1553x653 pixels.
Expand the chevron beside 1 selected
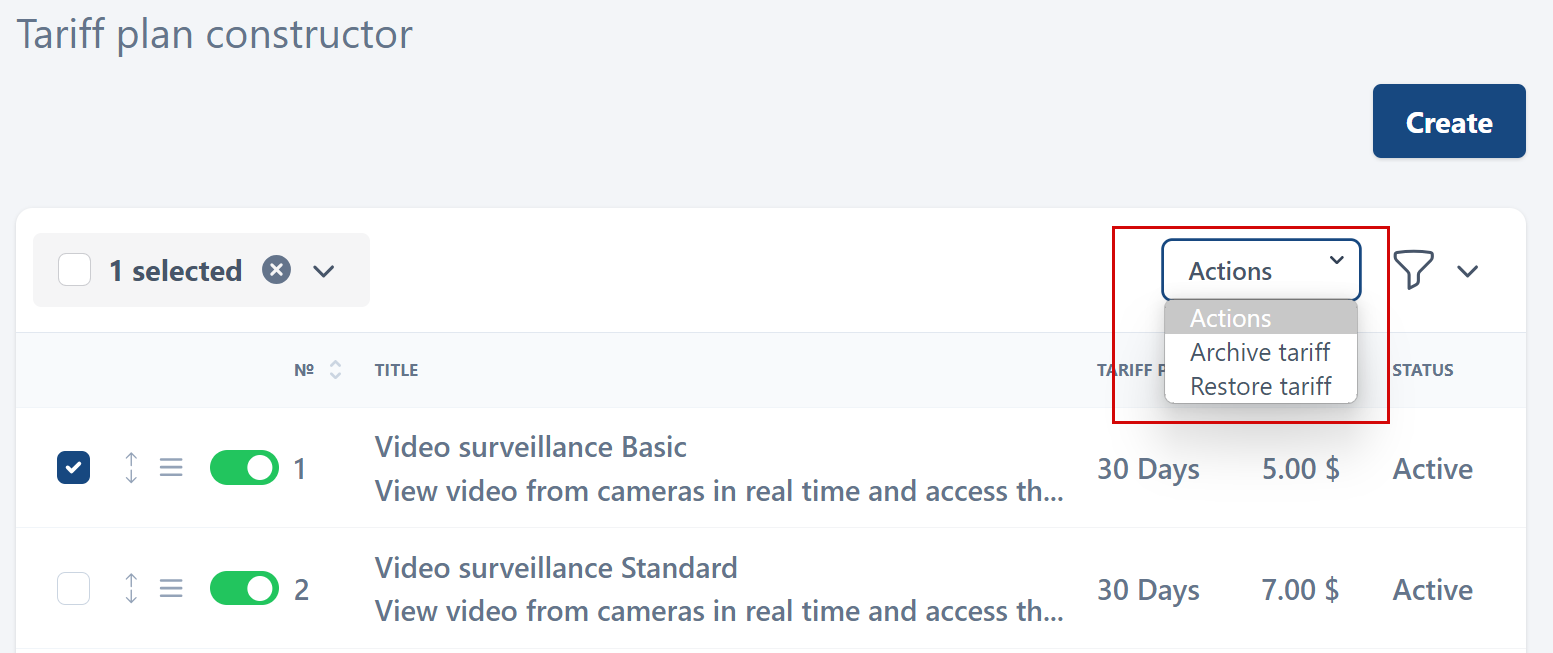[x=322, y=270]
